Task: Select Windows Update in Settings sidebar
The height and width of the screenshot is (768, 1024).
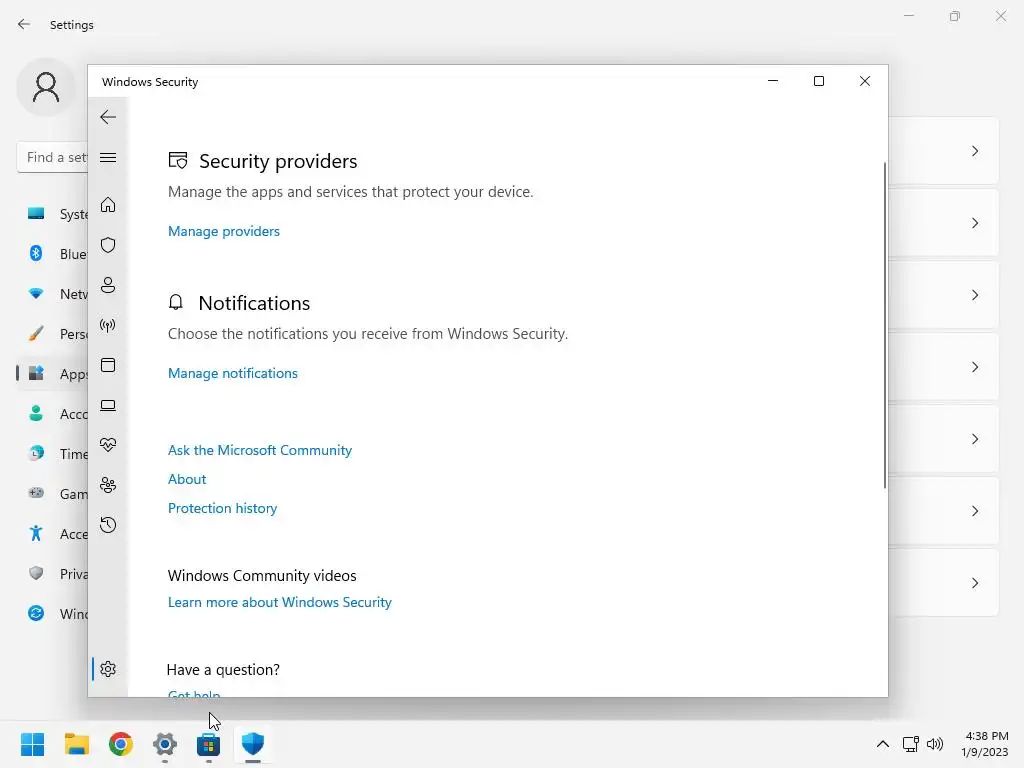Action: tap(52, 614)
